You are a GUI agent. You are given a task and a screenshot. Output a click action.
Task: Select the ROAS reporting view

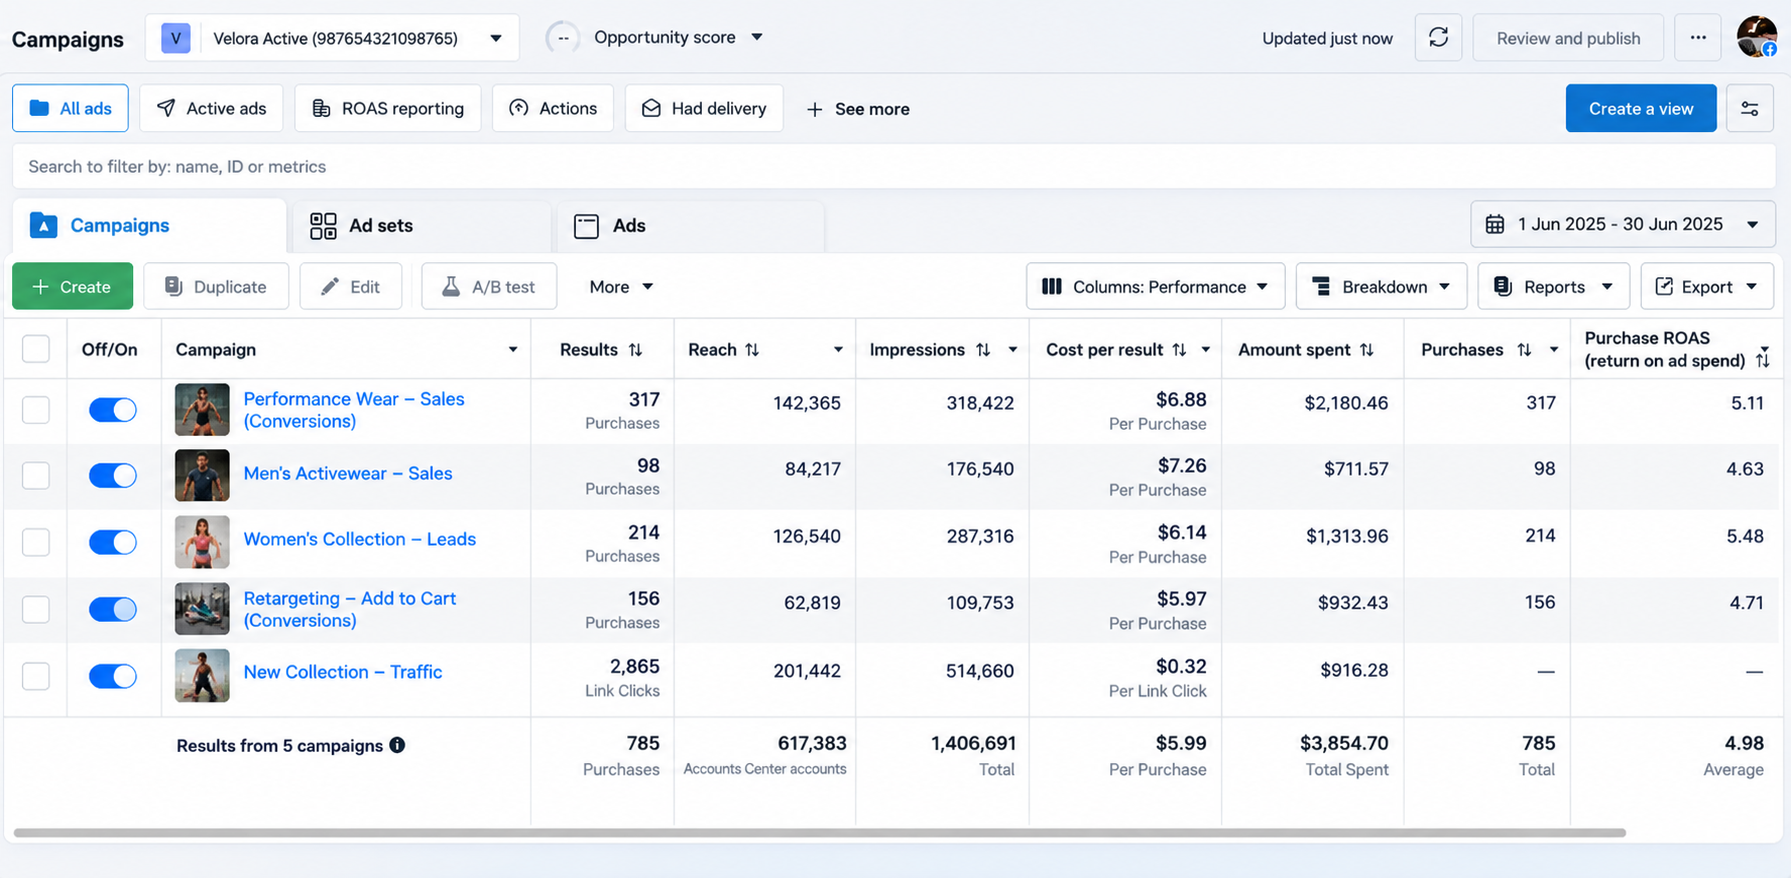[388, 108]
